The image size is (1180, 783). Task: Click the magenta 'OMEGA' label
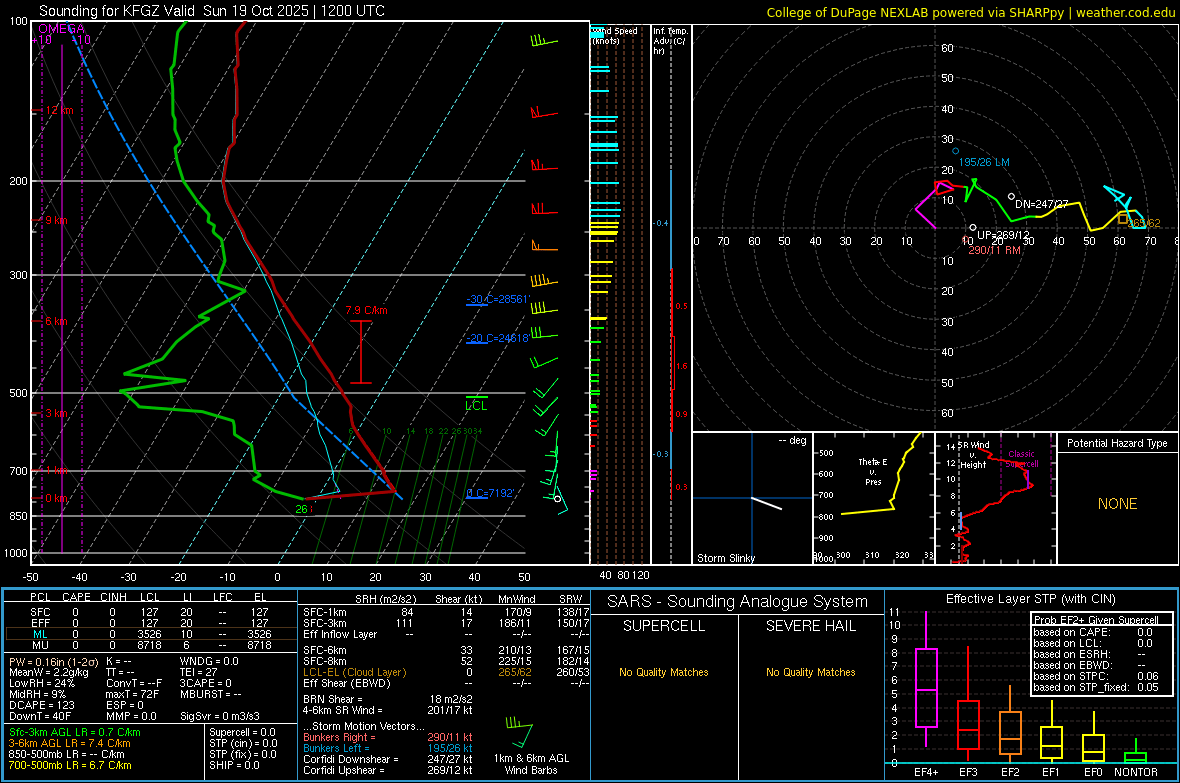click(61, 29)
